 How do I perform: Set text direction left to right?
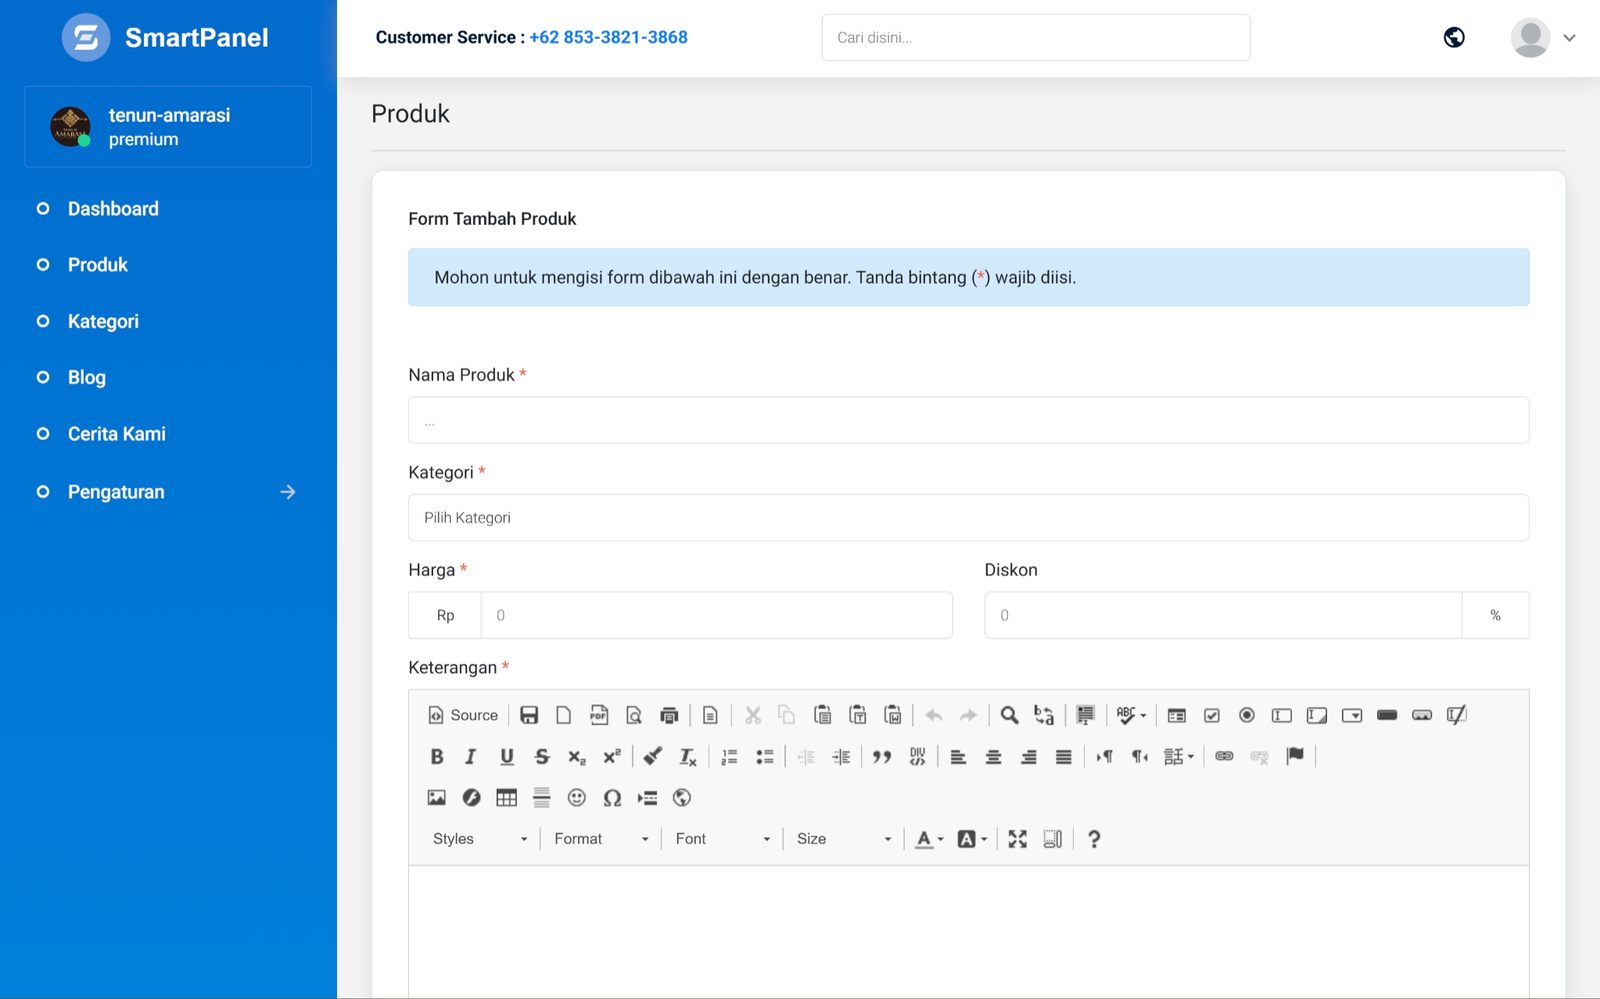[1104, 757]
